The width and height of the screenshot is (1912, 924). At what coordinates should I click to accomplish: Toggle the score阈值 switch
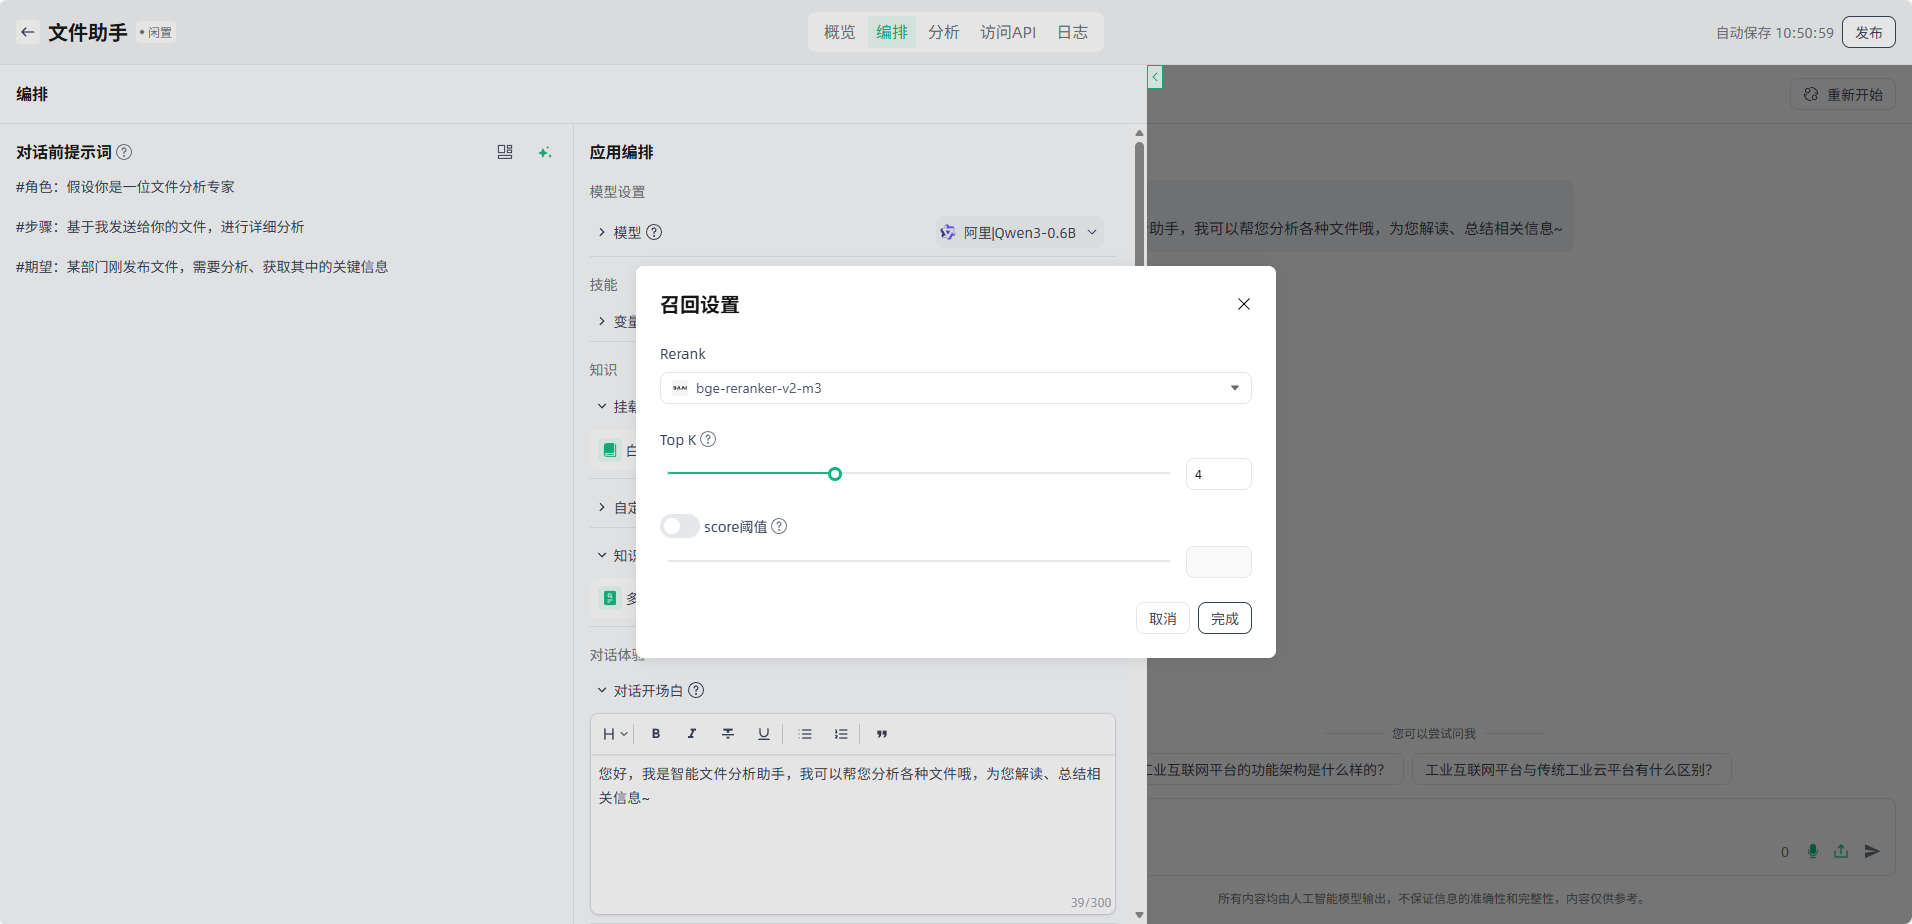[x=680, y=526]
